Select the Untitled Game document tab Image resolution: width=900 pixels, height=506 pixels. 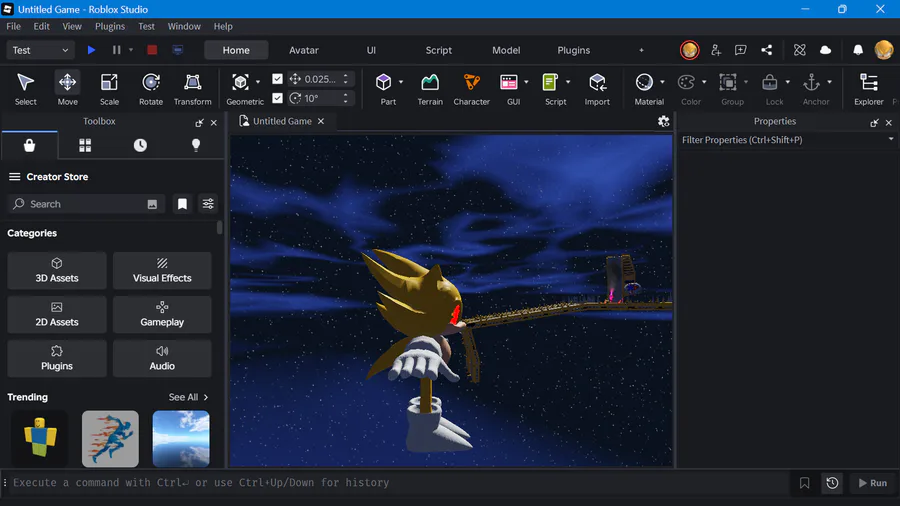pos(282,121)
